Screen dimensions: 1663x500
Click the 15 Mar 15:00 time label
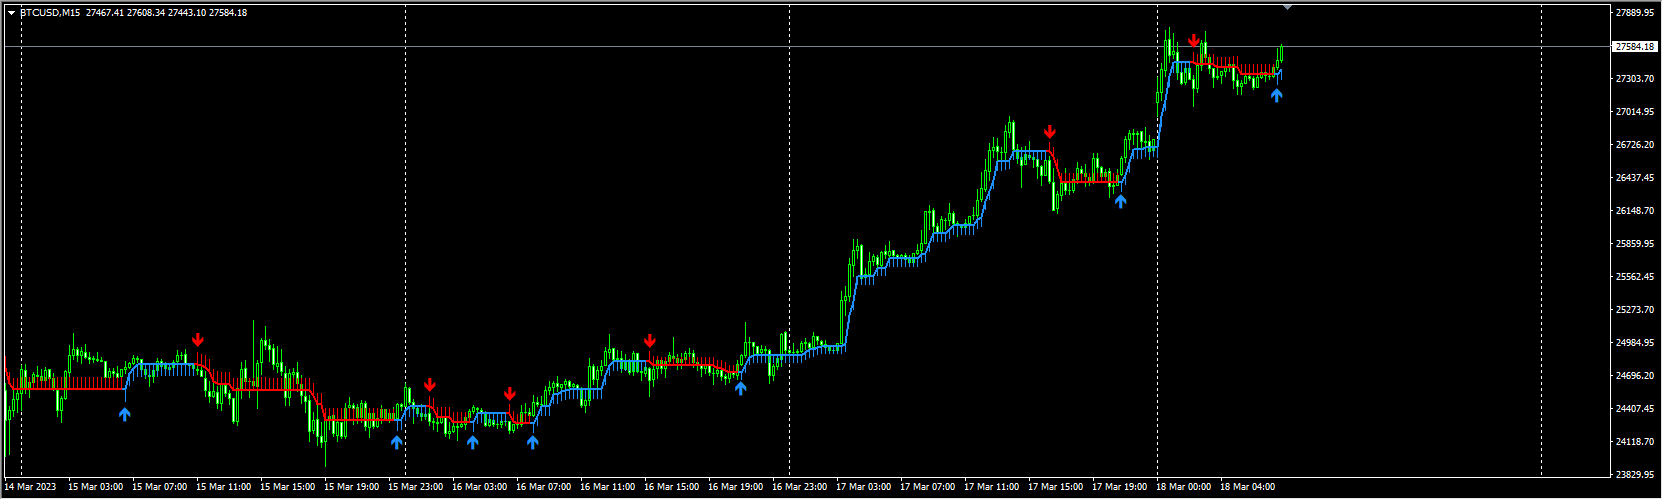[x=288, y=487]
